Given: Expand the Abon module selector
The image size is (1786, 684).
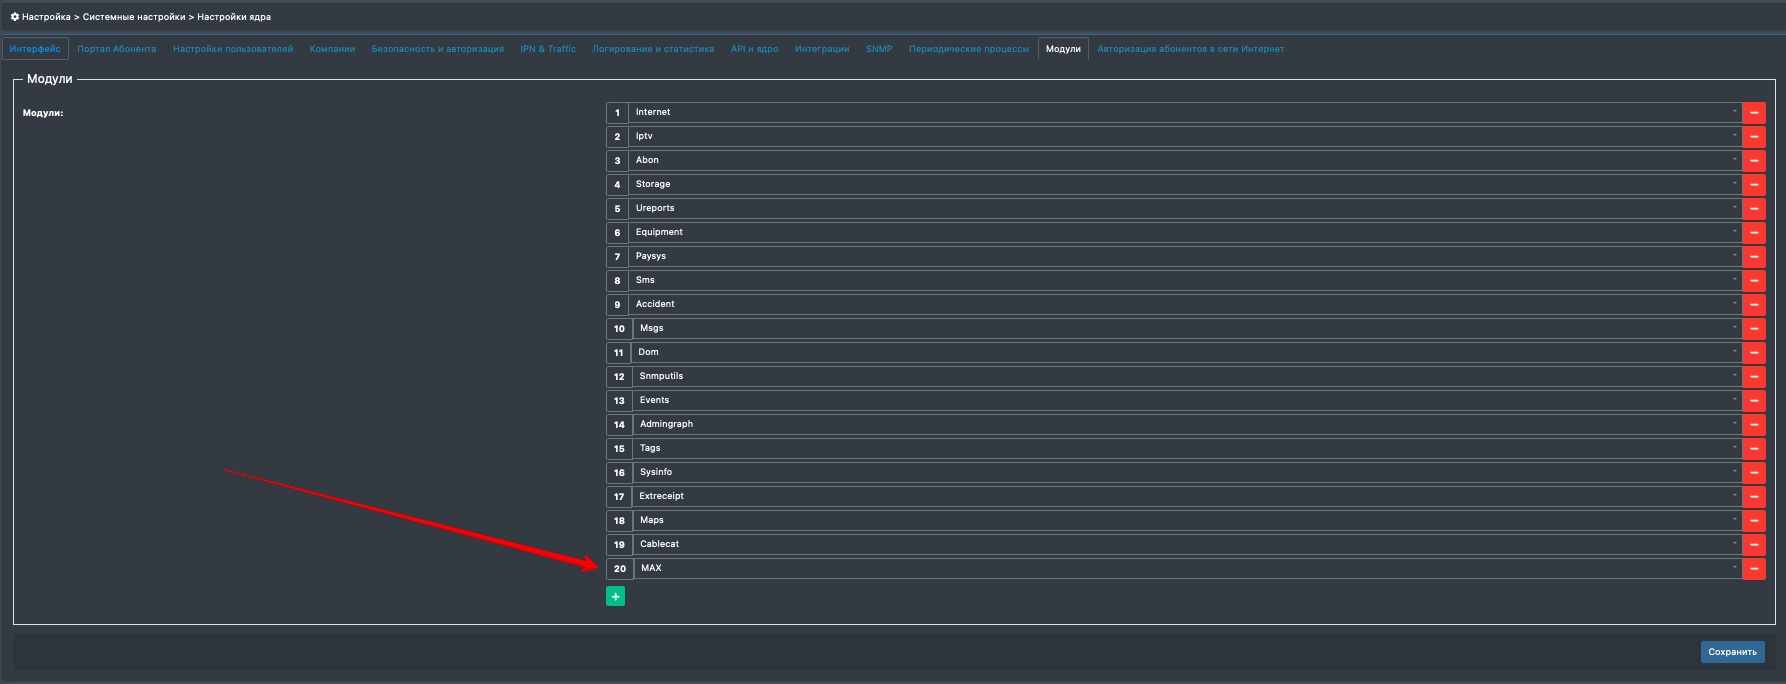Looking at the screenshot, I should 1185,161.
